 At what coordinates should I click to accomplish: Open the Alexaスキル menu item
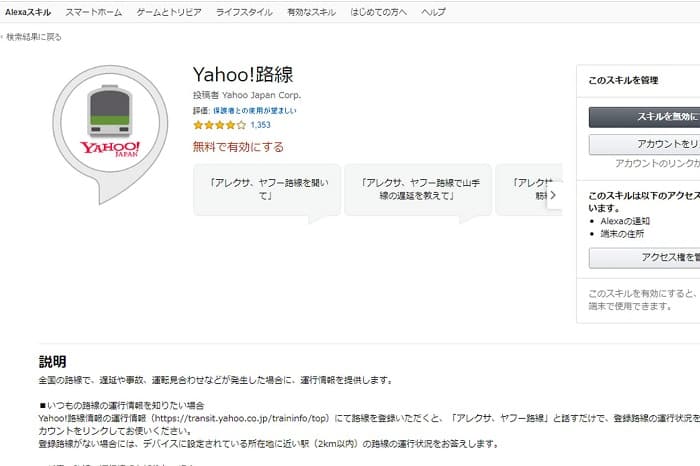coord(28,12)
